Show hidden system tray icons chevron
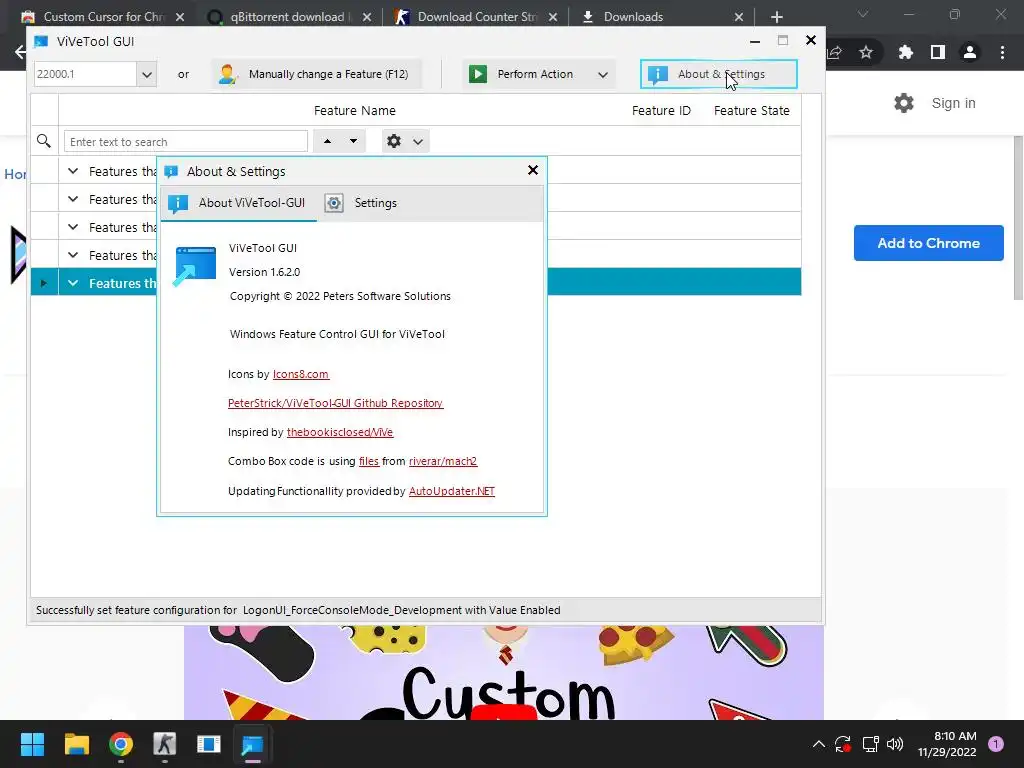1024x768 pixels. coord(818,744)
